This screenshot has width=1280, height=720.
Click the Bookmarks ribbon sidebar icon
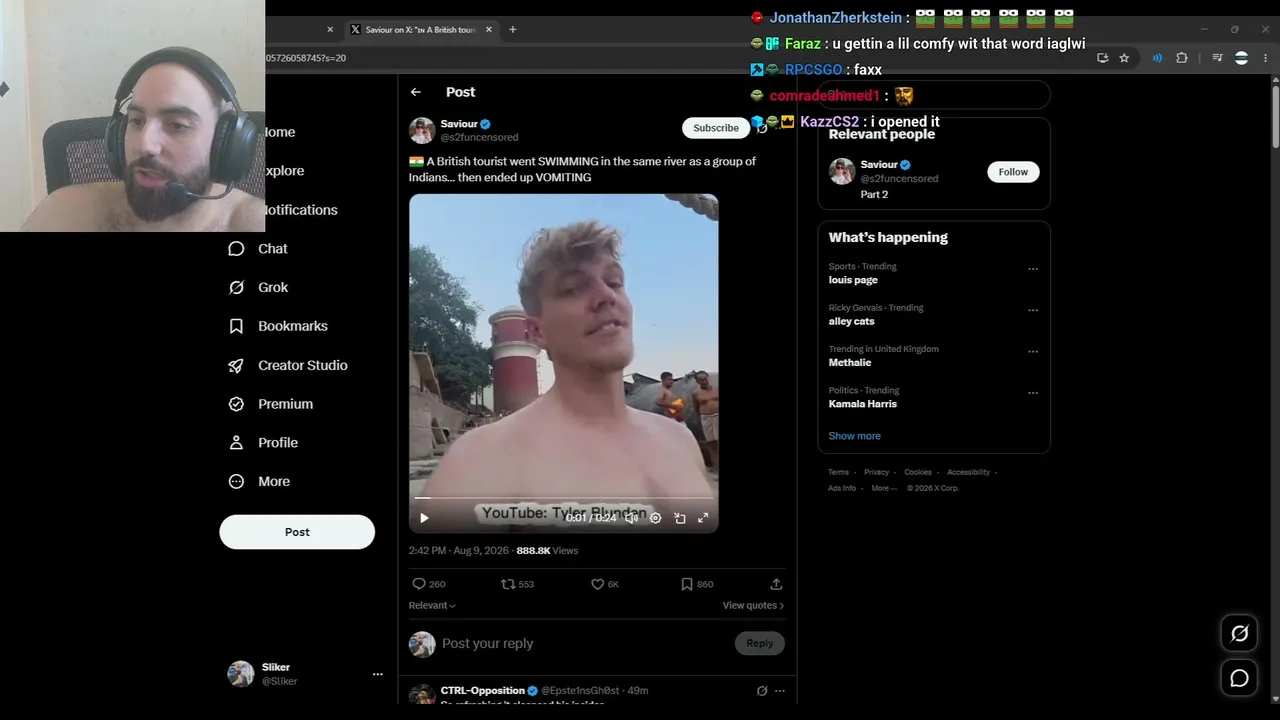236,326
